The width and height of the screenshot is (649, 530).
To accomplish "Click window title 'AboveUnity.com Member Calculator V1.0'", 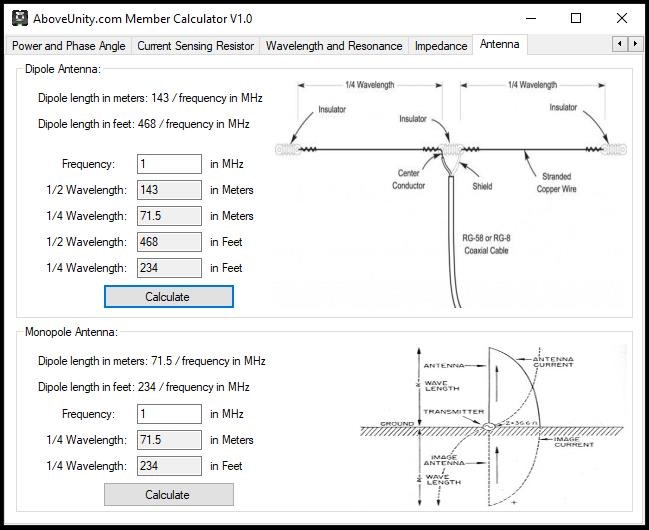I will click(x=143, y=19).
